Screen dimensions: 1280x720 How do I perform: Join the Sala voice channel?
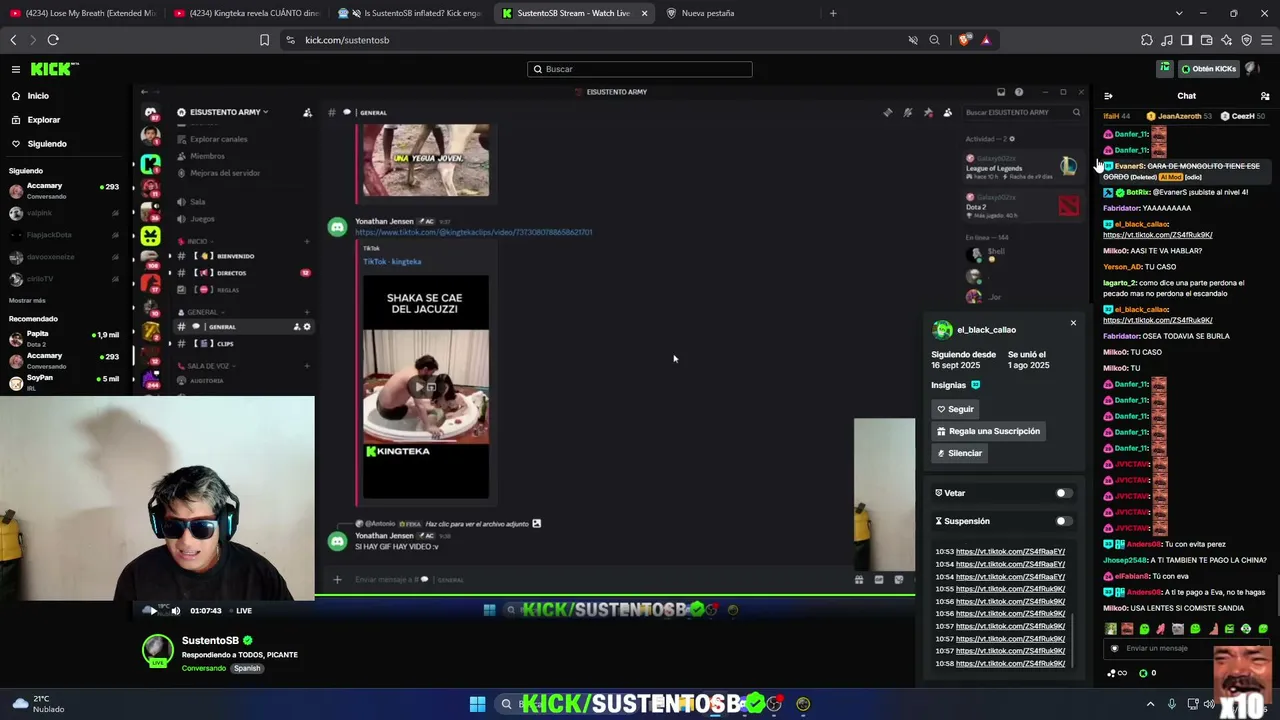pos(197,202)
